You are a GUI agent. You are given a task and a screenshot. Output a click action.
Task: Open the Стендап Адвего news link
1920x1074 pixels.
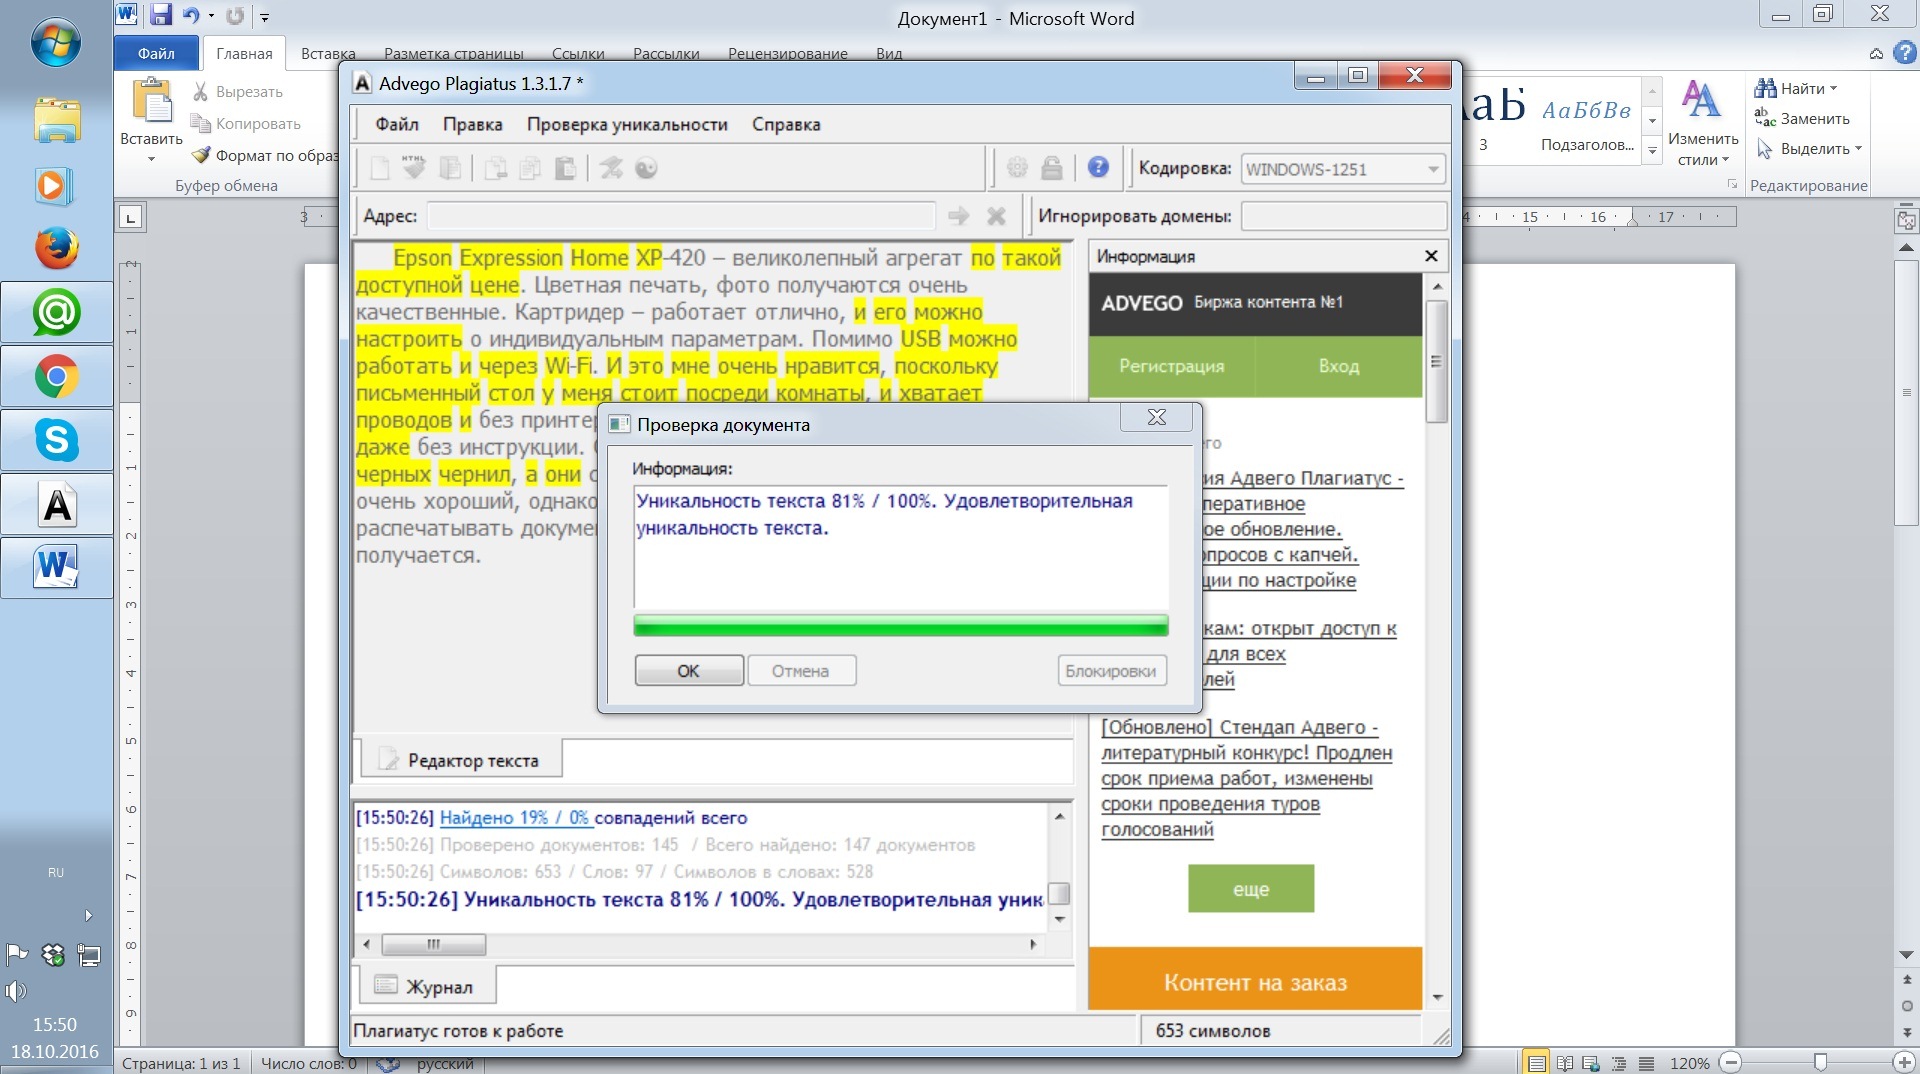(1247, 778)
